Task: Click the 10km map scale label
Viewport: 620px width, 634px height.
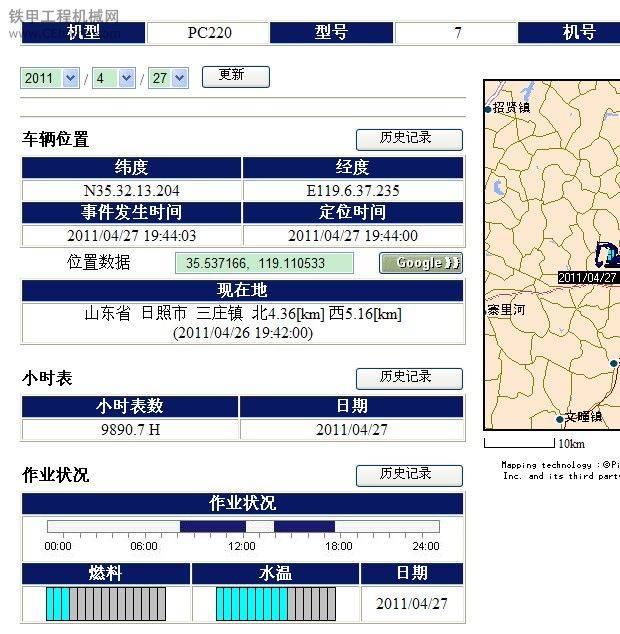Action: 571,444
